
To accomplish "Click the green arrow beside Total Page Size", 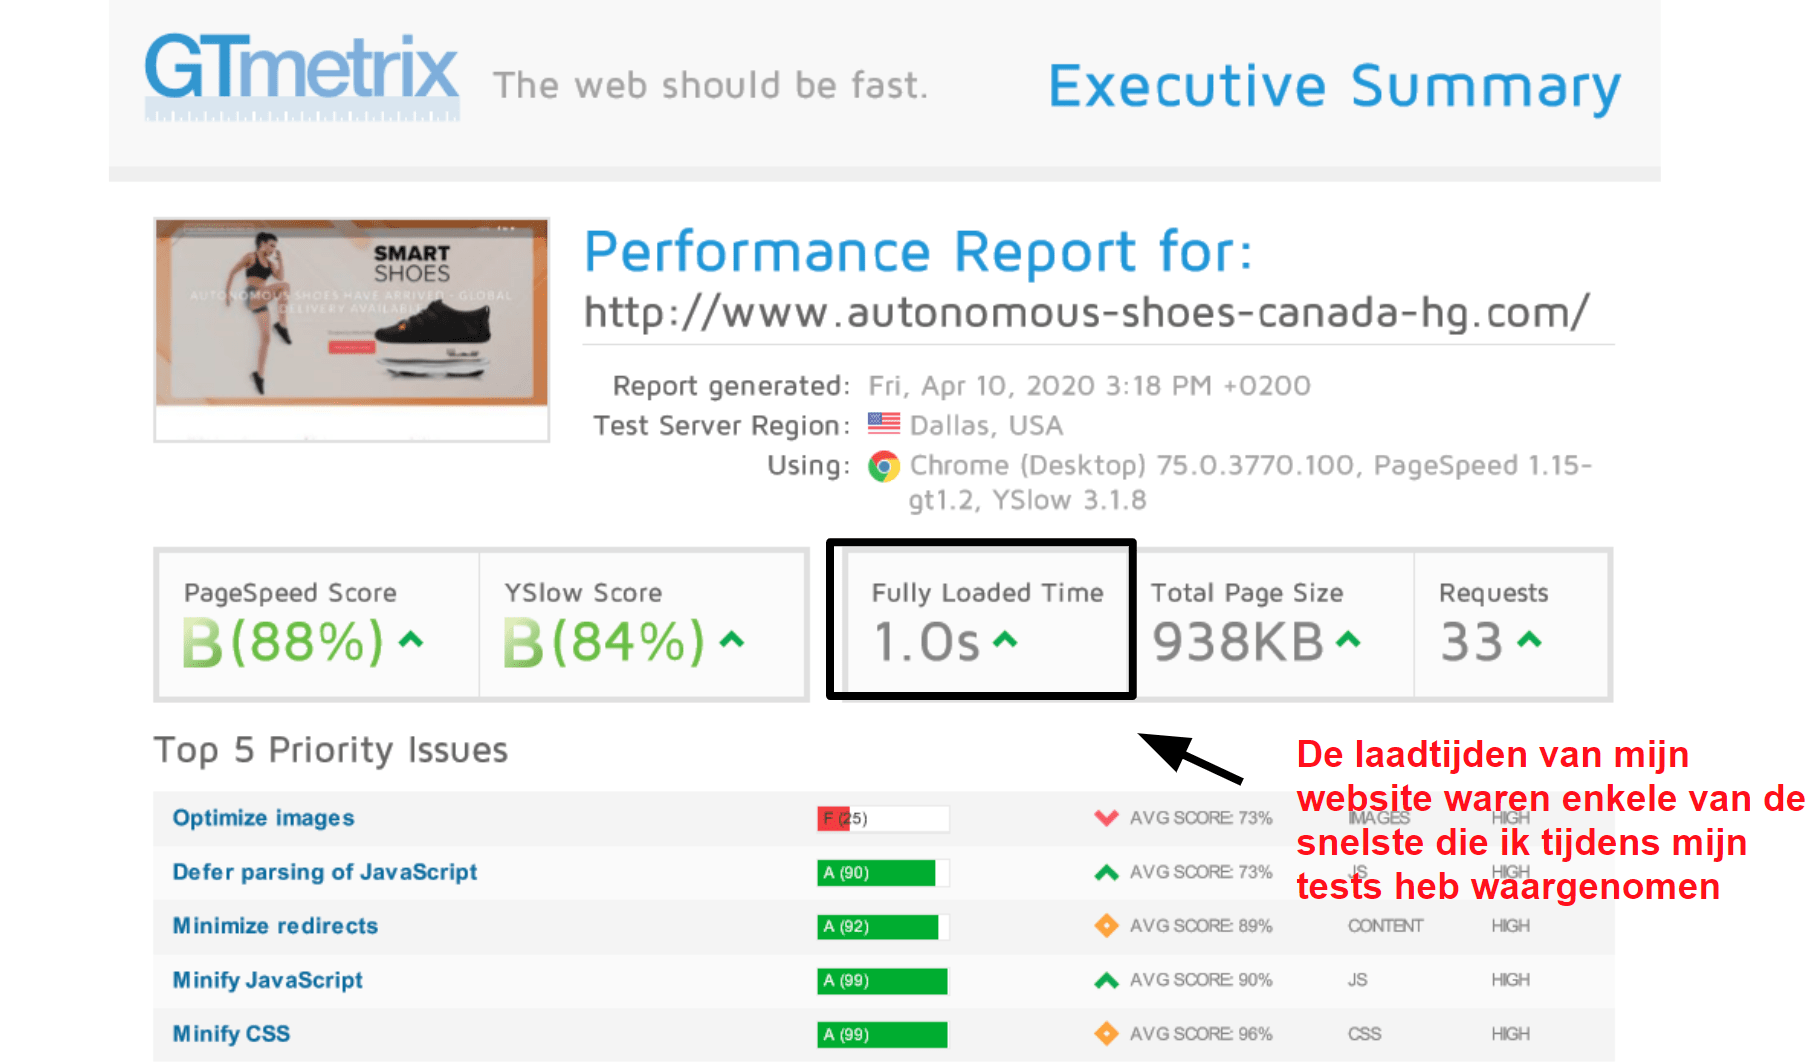I will point(1349,640).
